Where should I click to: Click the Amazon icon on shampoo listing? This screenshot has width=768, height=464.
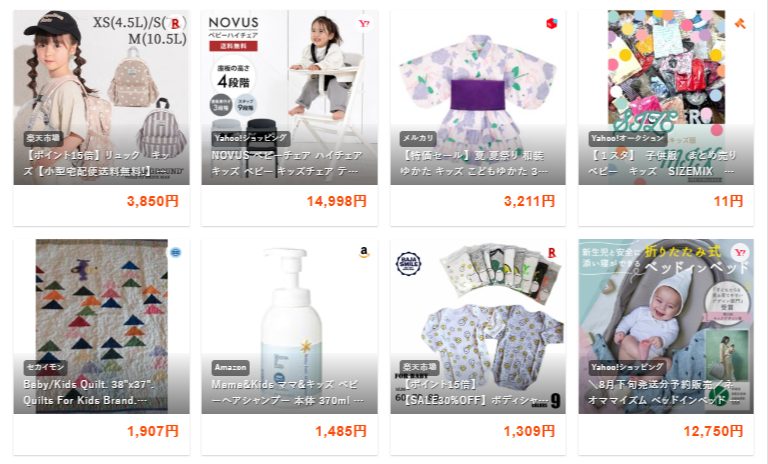coord(364,252)
